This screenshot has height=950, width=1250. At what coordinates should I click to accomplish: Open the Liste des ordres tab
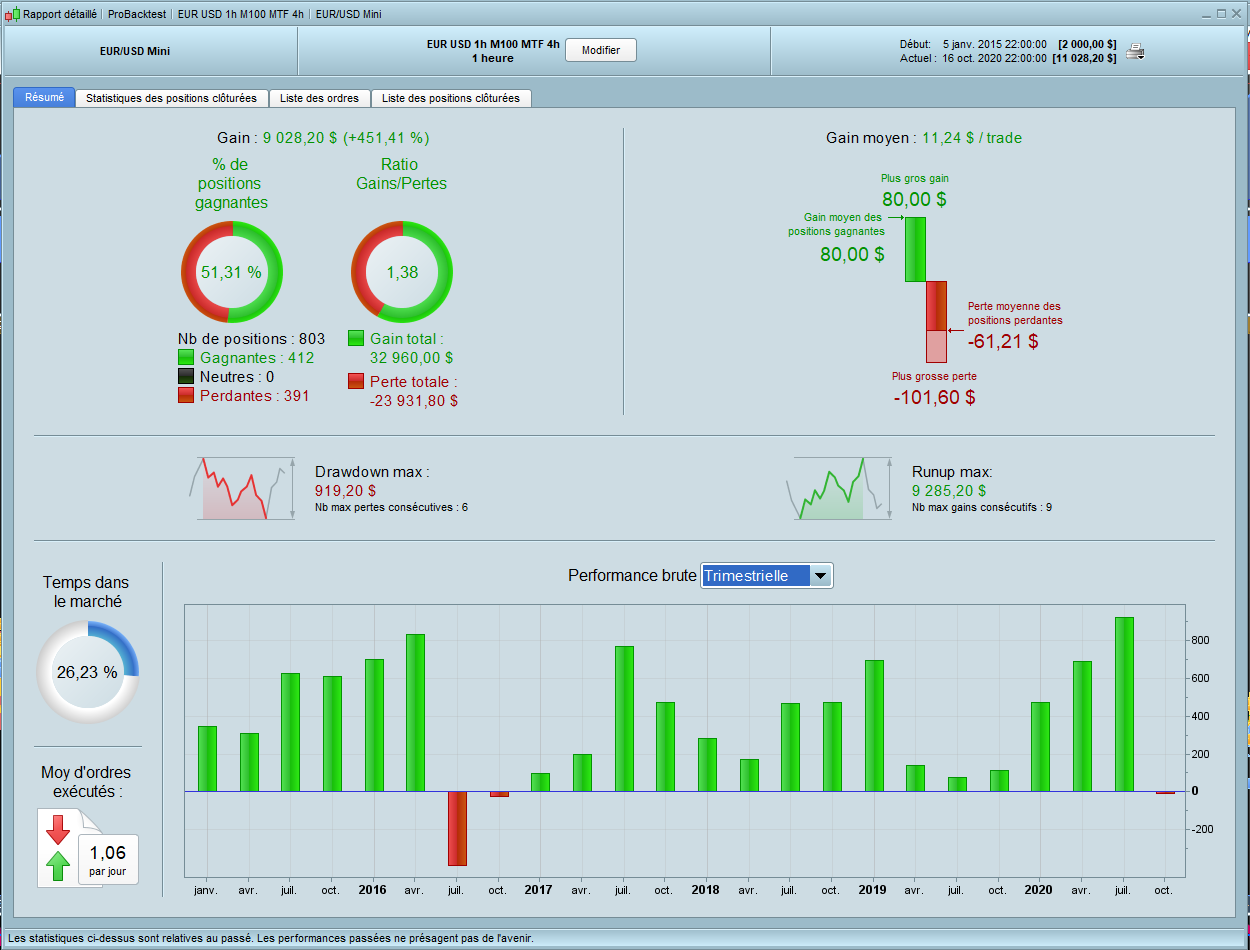click(x=320, y=98)
